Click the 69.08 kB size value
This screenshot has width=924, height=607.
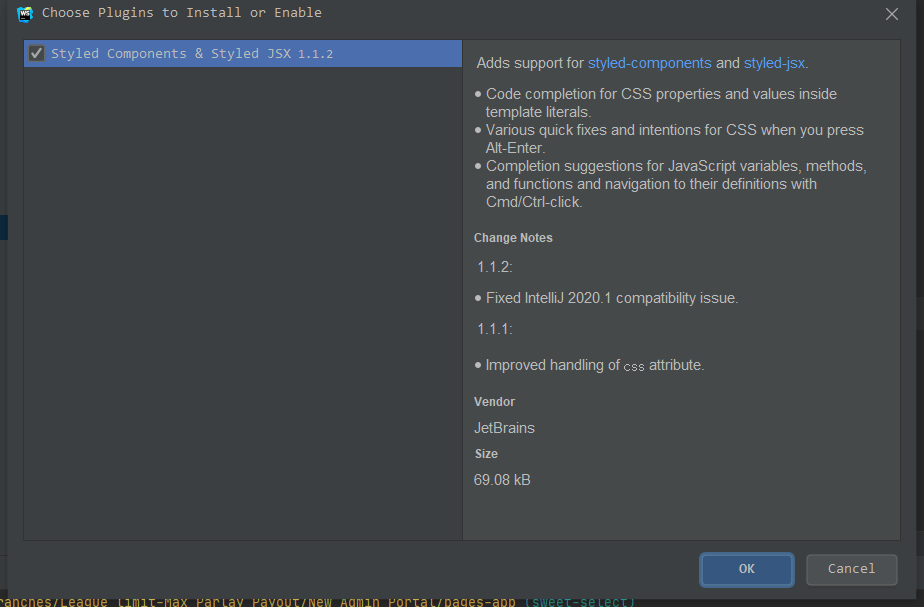(x=502, y=480)
